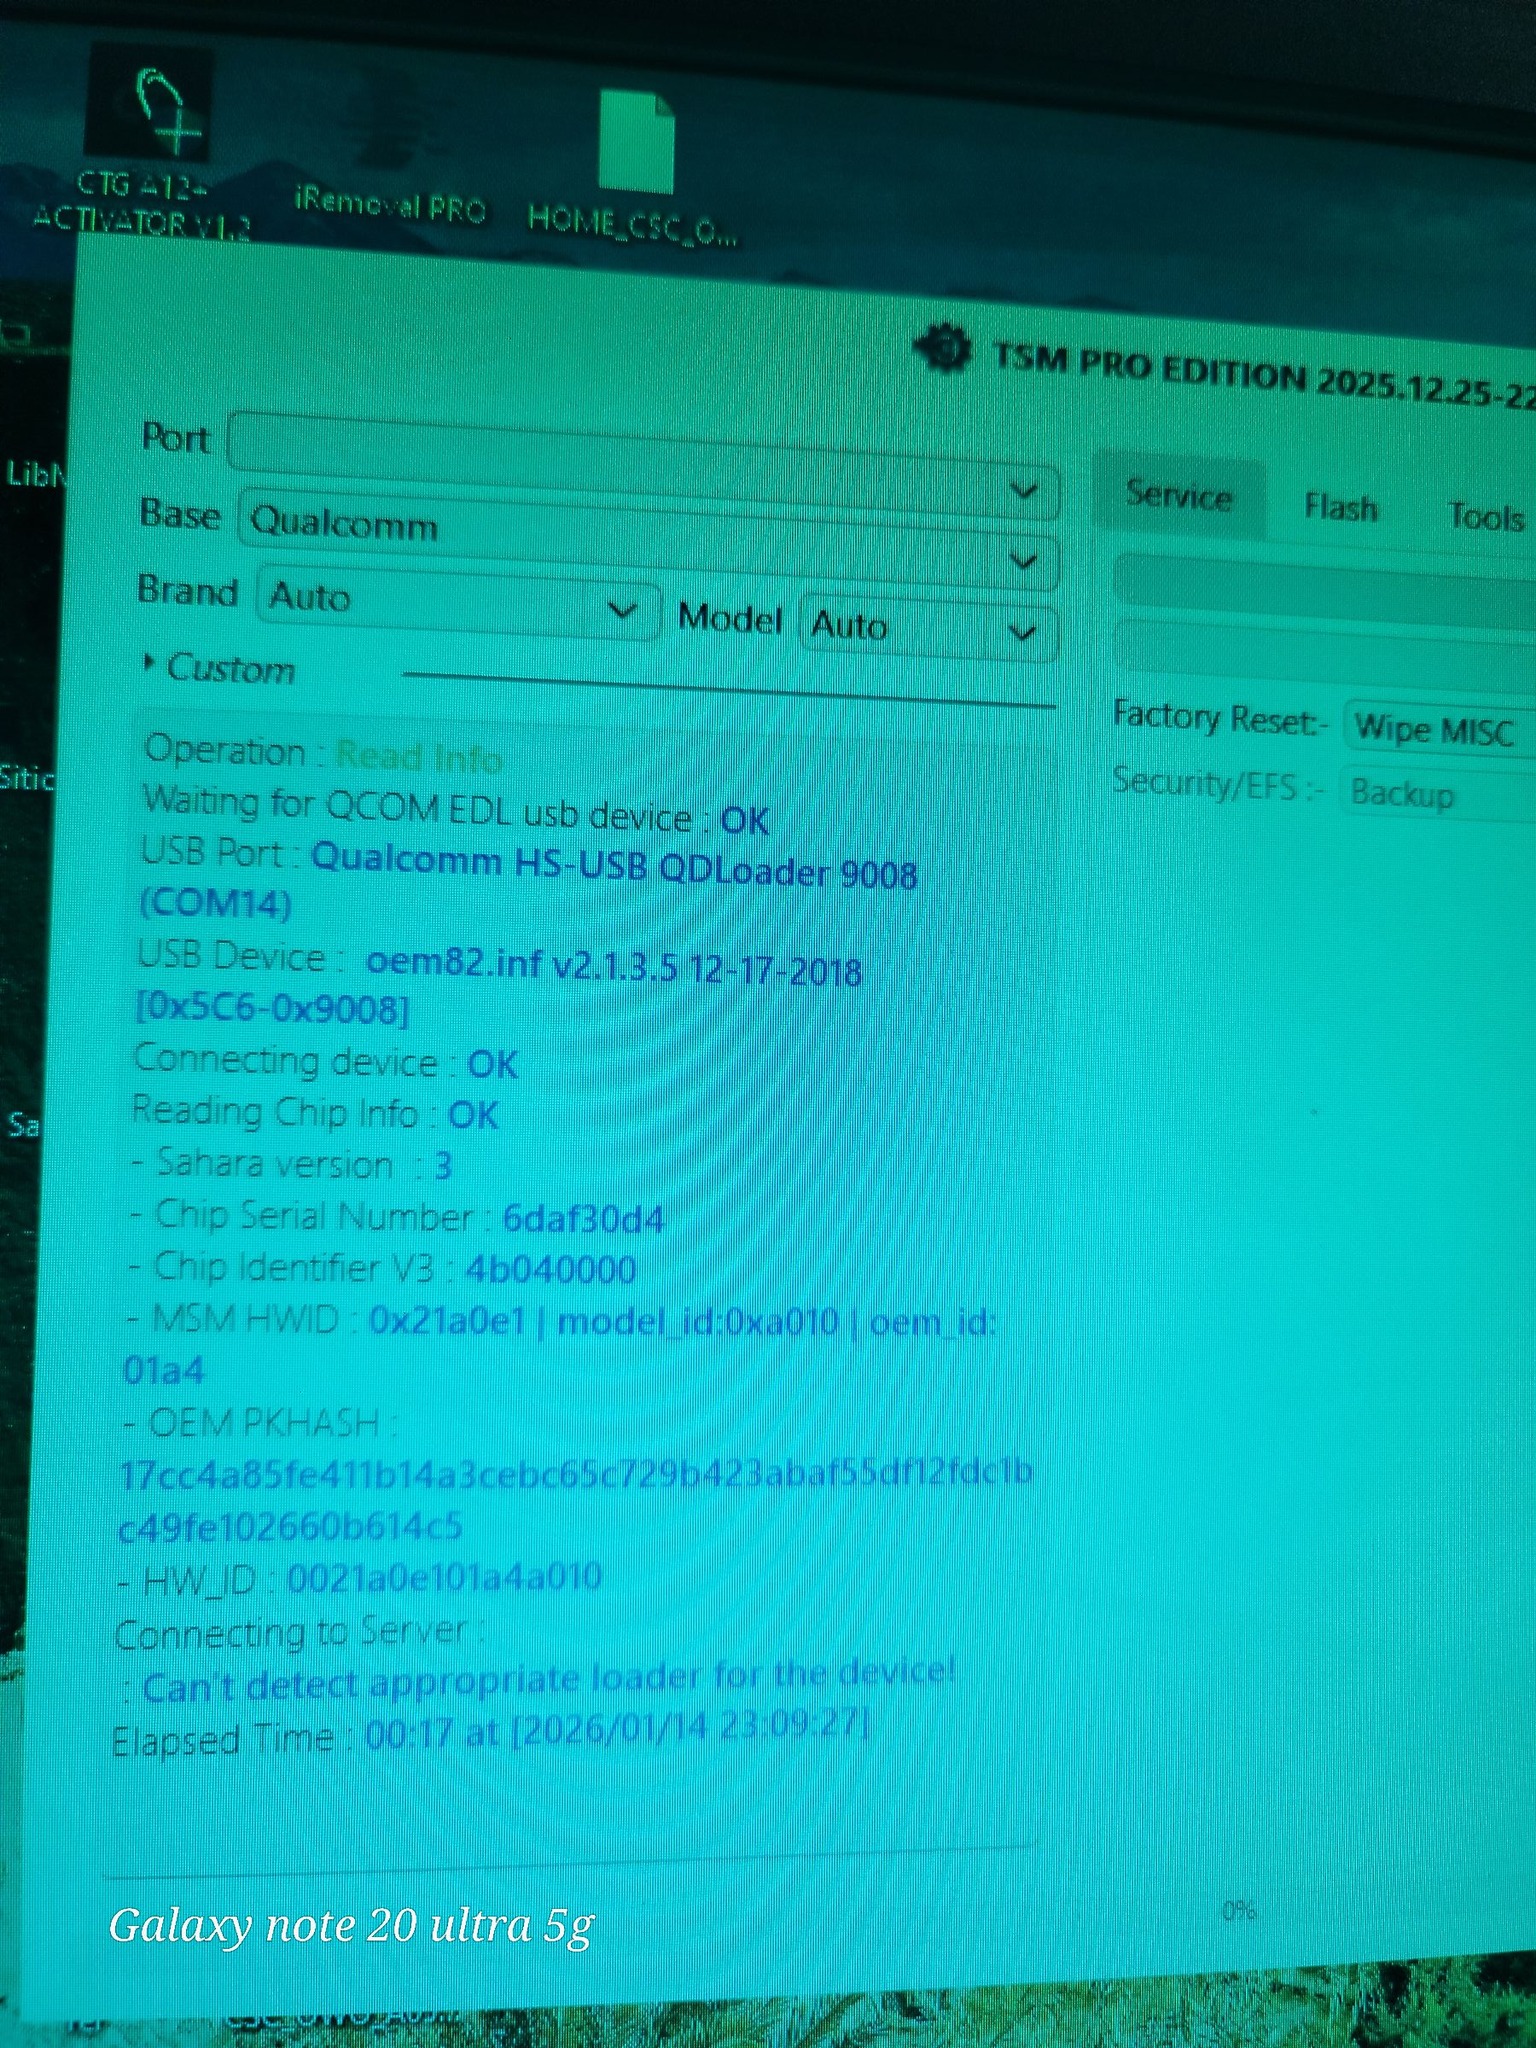Click the OEM PKHASH value starting 17cc4a85
Screen dimensions: 1536x2048
(575, 1500)
